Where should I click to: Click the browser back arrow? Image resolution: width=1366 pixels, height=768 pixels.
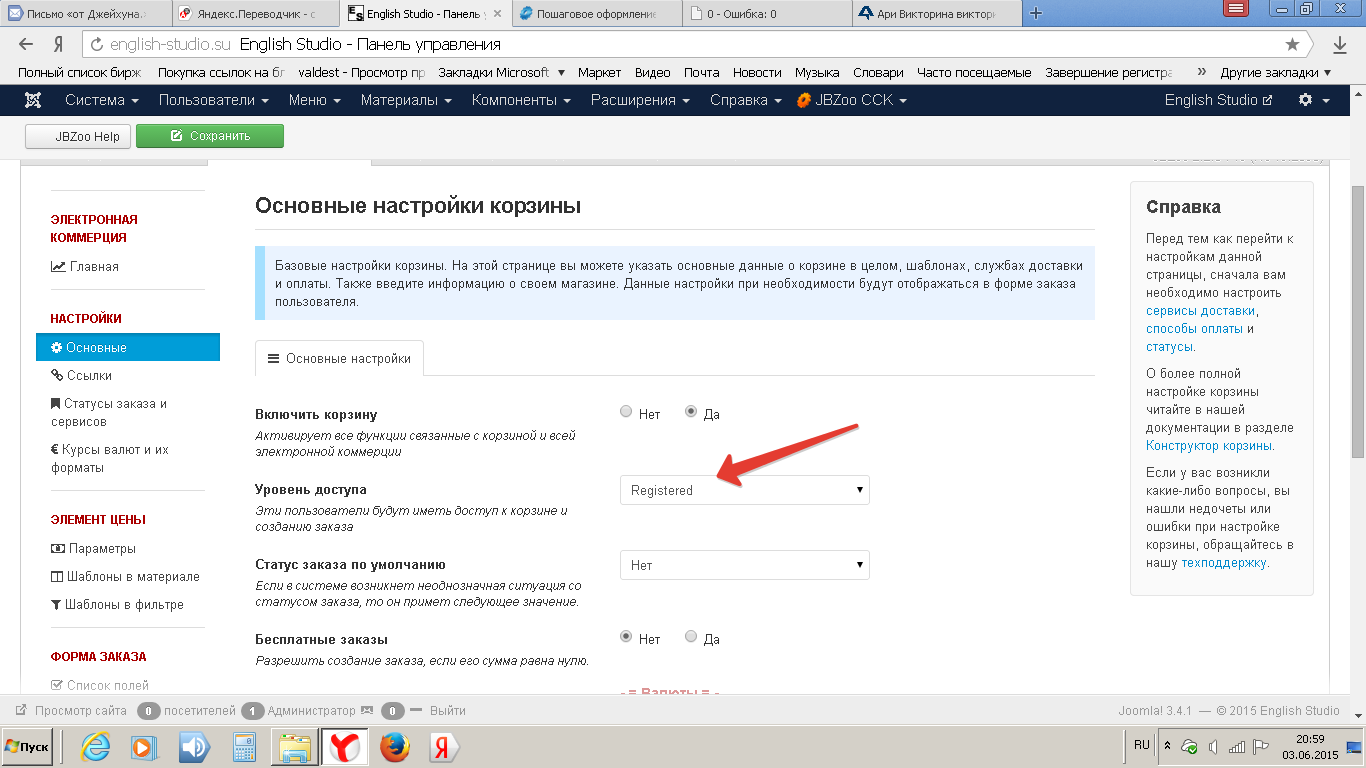[x=26, y=44]
